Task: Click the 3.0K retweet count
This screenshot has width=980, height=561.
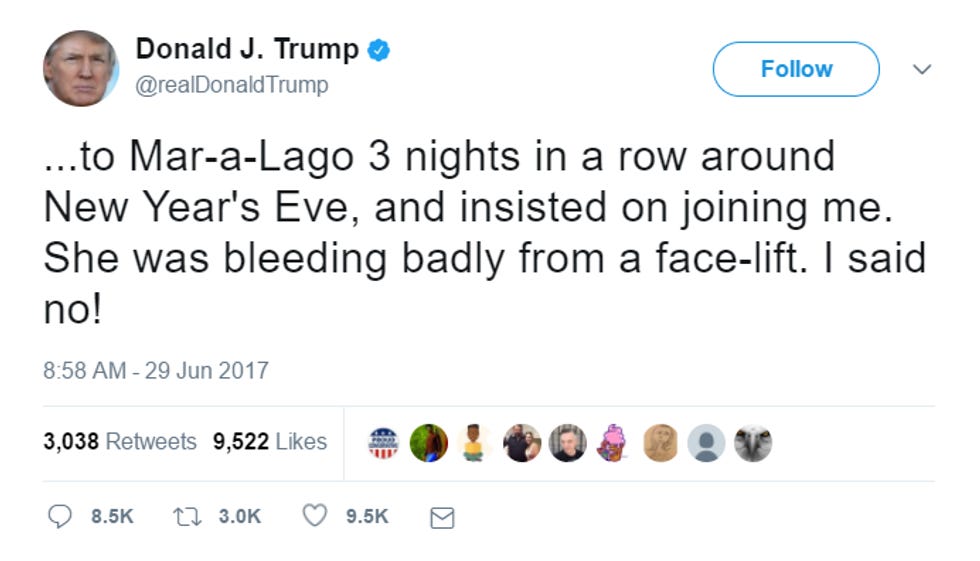Action: click(240, 516)
